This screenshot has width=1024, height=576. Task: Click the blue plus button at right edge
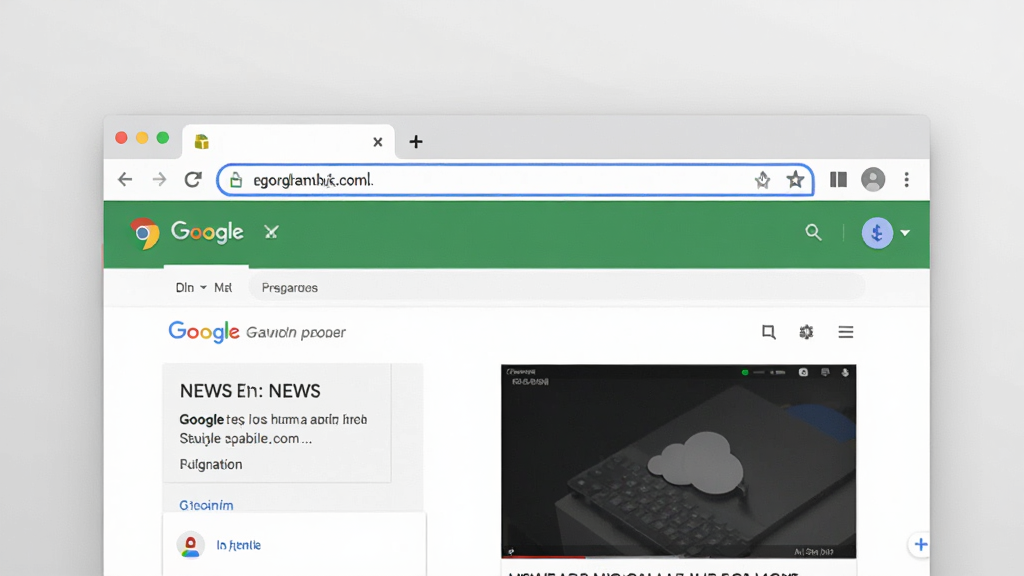(x=920, y=544)
